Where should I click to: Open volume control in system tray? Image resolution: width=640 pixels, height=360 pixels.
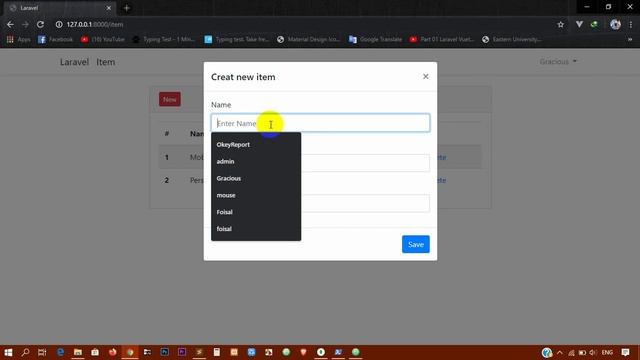[593, 352]
